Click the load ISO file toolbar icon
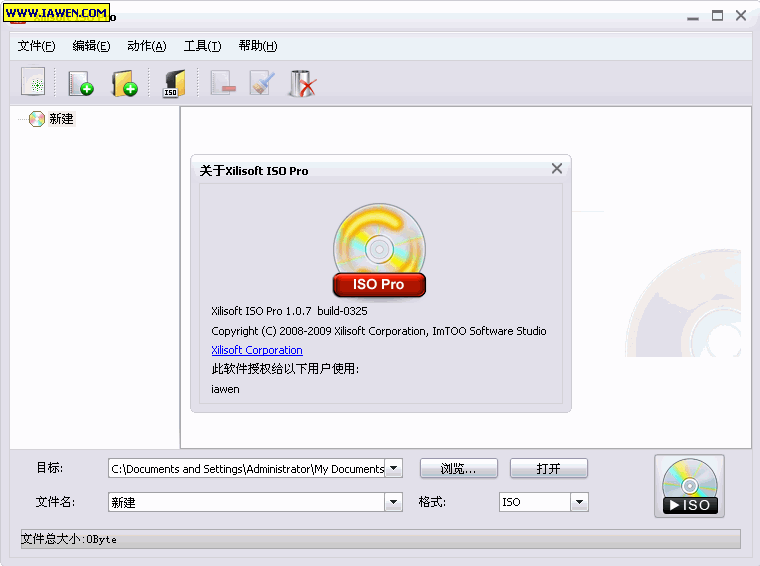This screenshot has width=760, height=566. 174,83
